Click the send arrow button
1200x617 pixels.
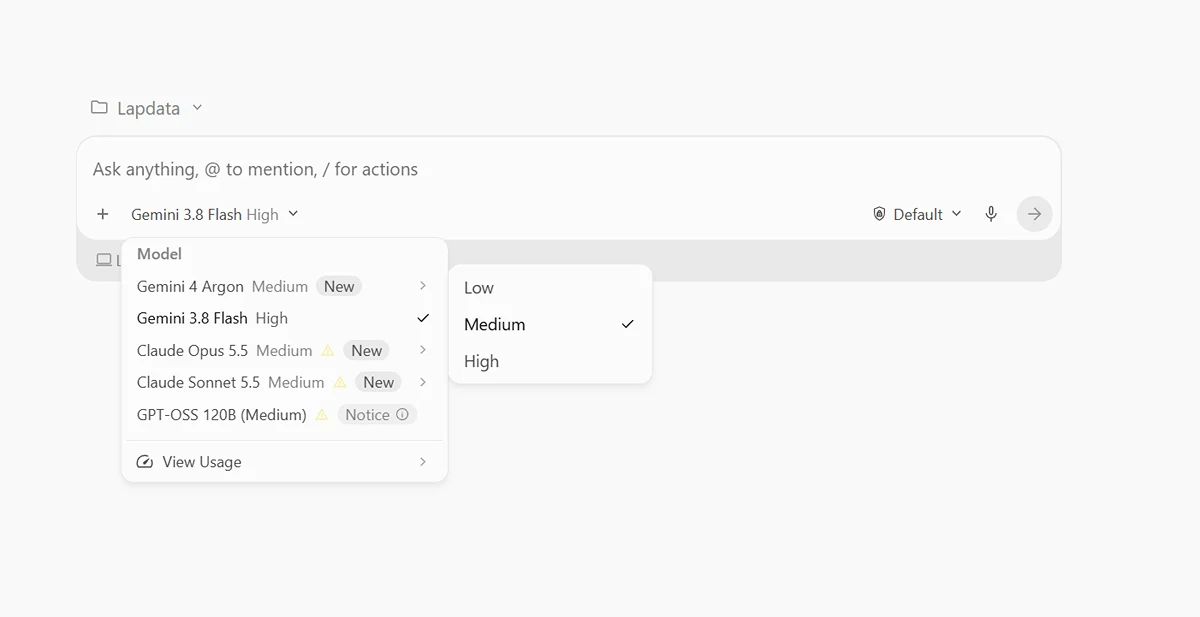(x=1035, y=214)
